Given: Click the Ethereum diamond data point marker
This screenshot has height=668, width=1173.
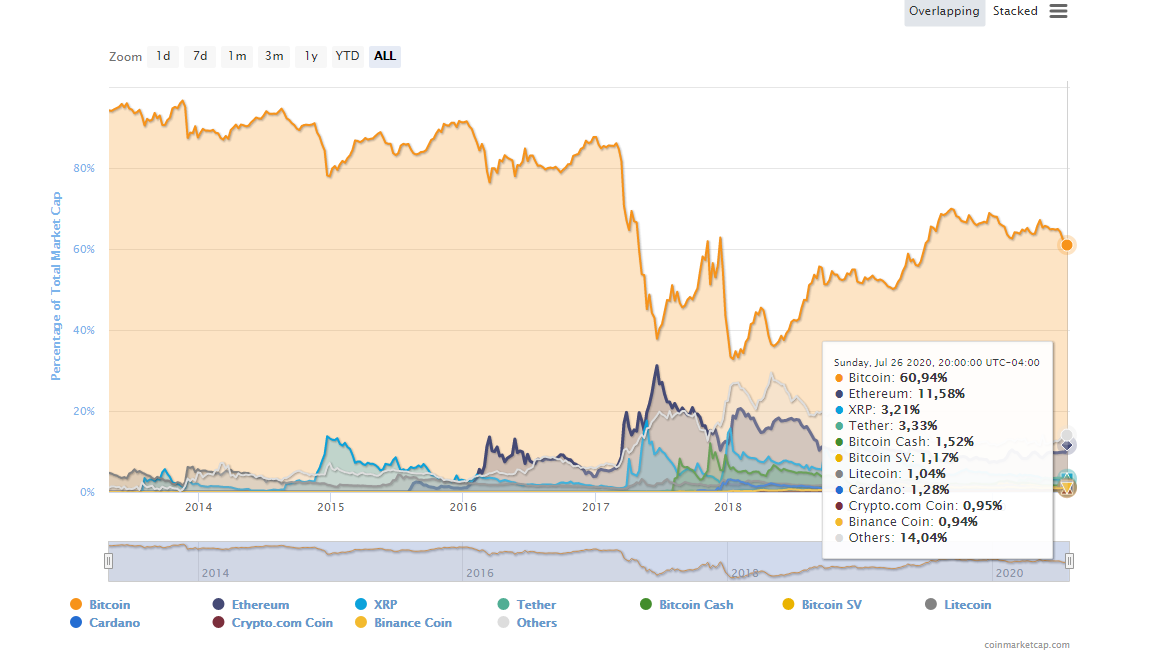Looking at the screenshot, I should tap(1067, 445).
